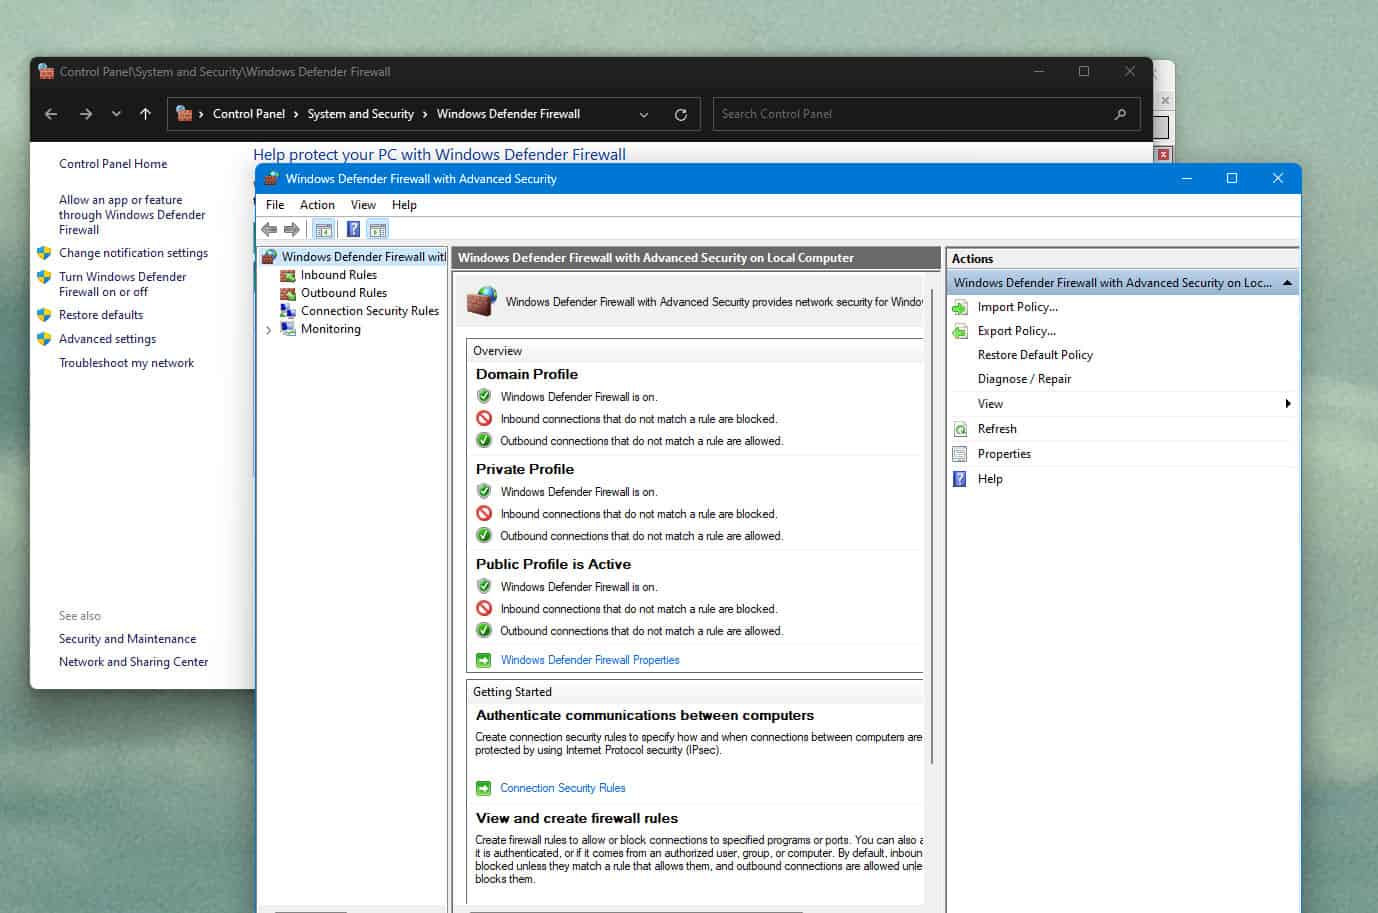Toggle the Show/Hide Console Tree toolbar icon
1378x913 pixels.
(x=323, y=230)
